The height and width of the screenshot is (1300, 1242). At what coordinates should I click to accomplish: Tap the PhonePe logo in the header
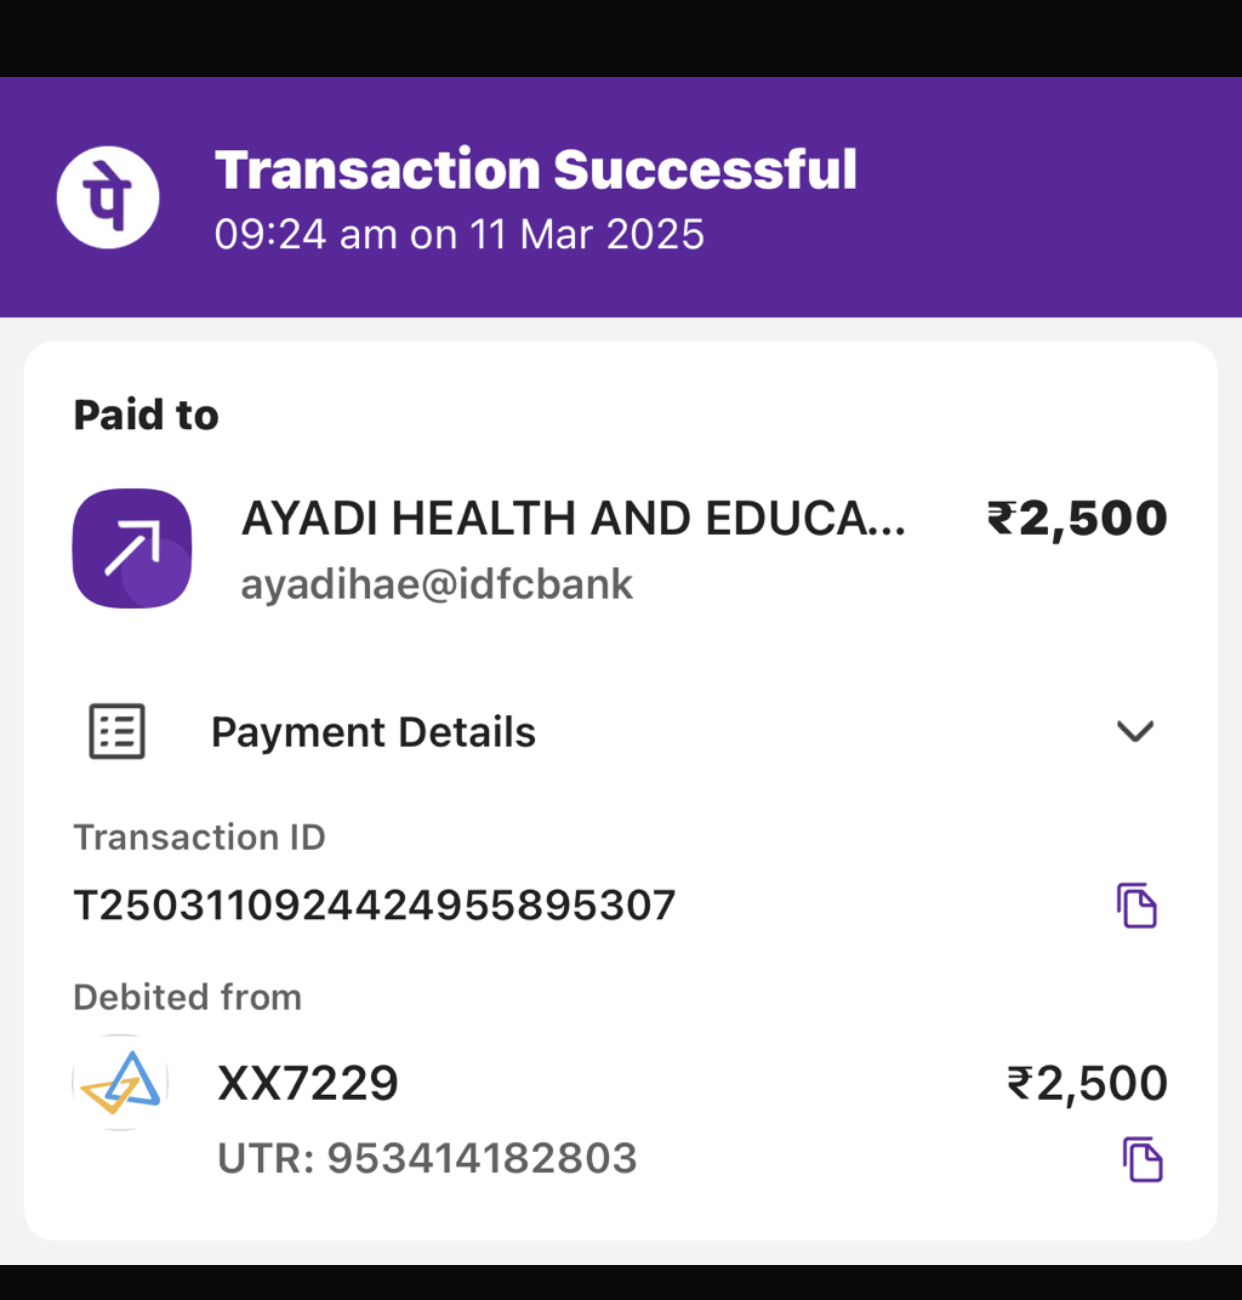tap(108, 197)
